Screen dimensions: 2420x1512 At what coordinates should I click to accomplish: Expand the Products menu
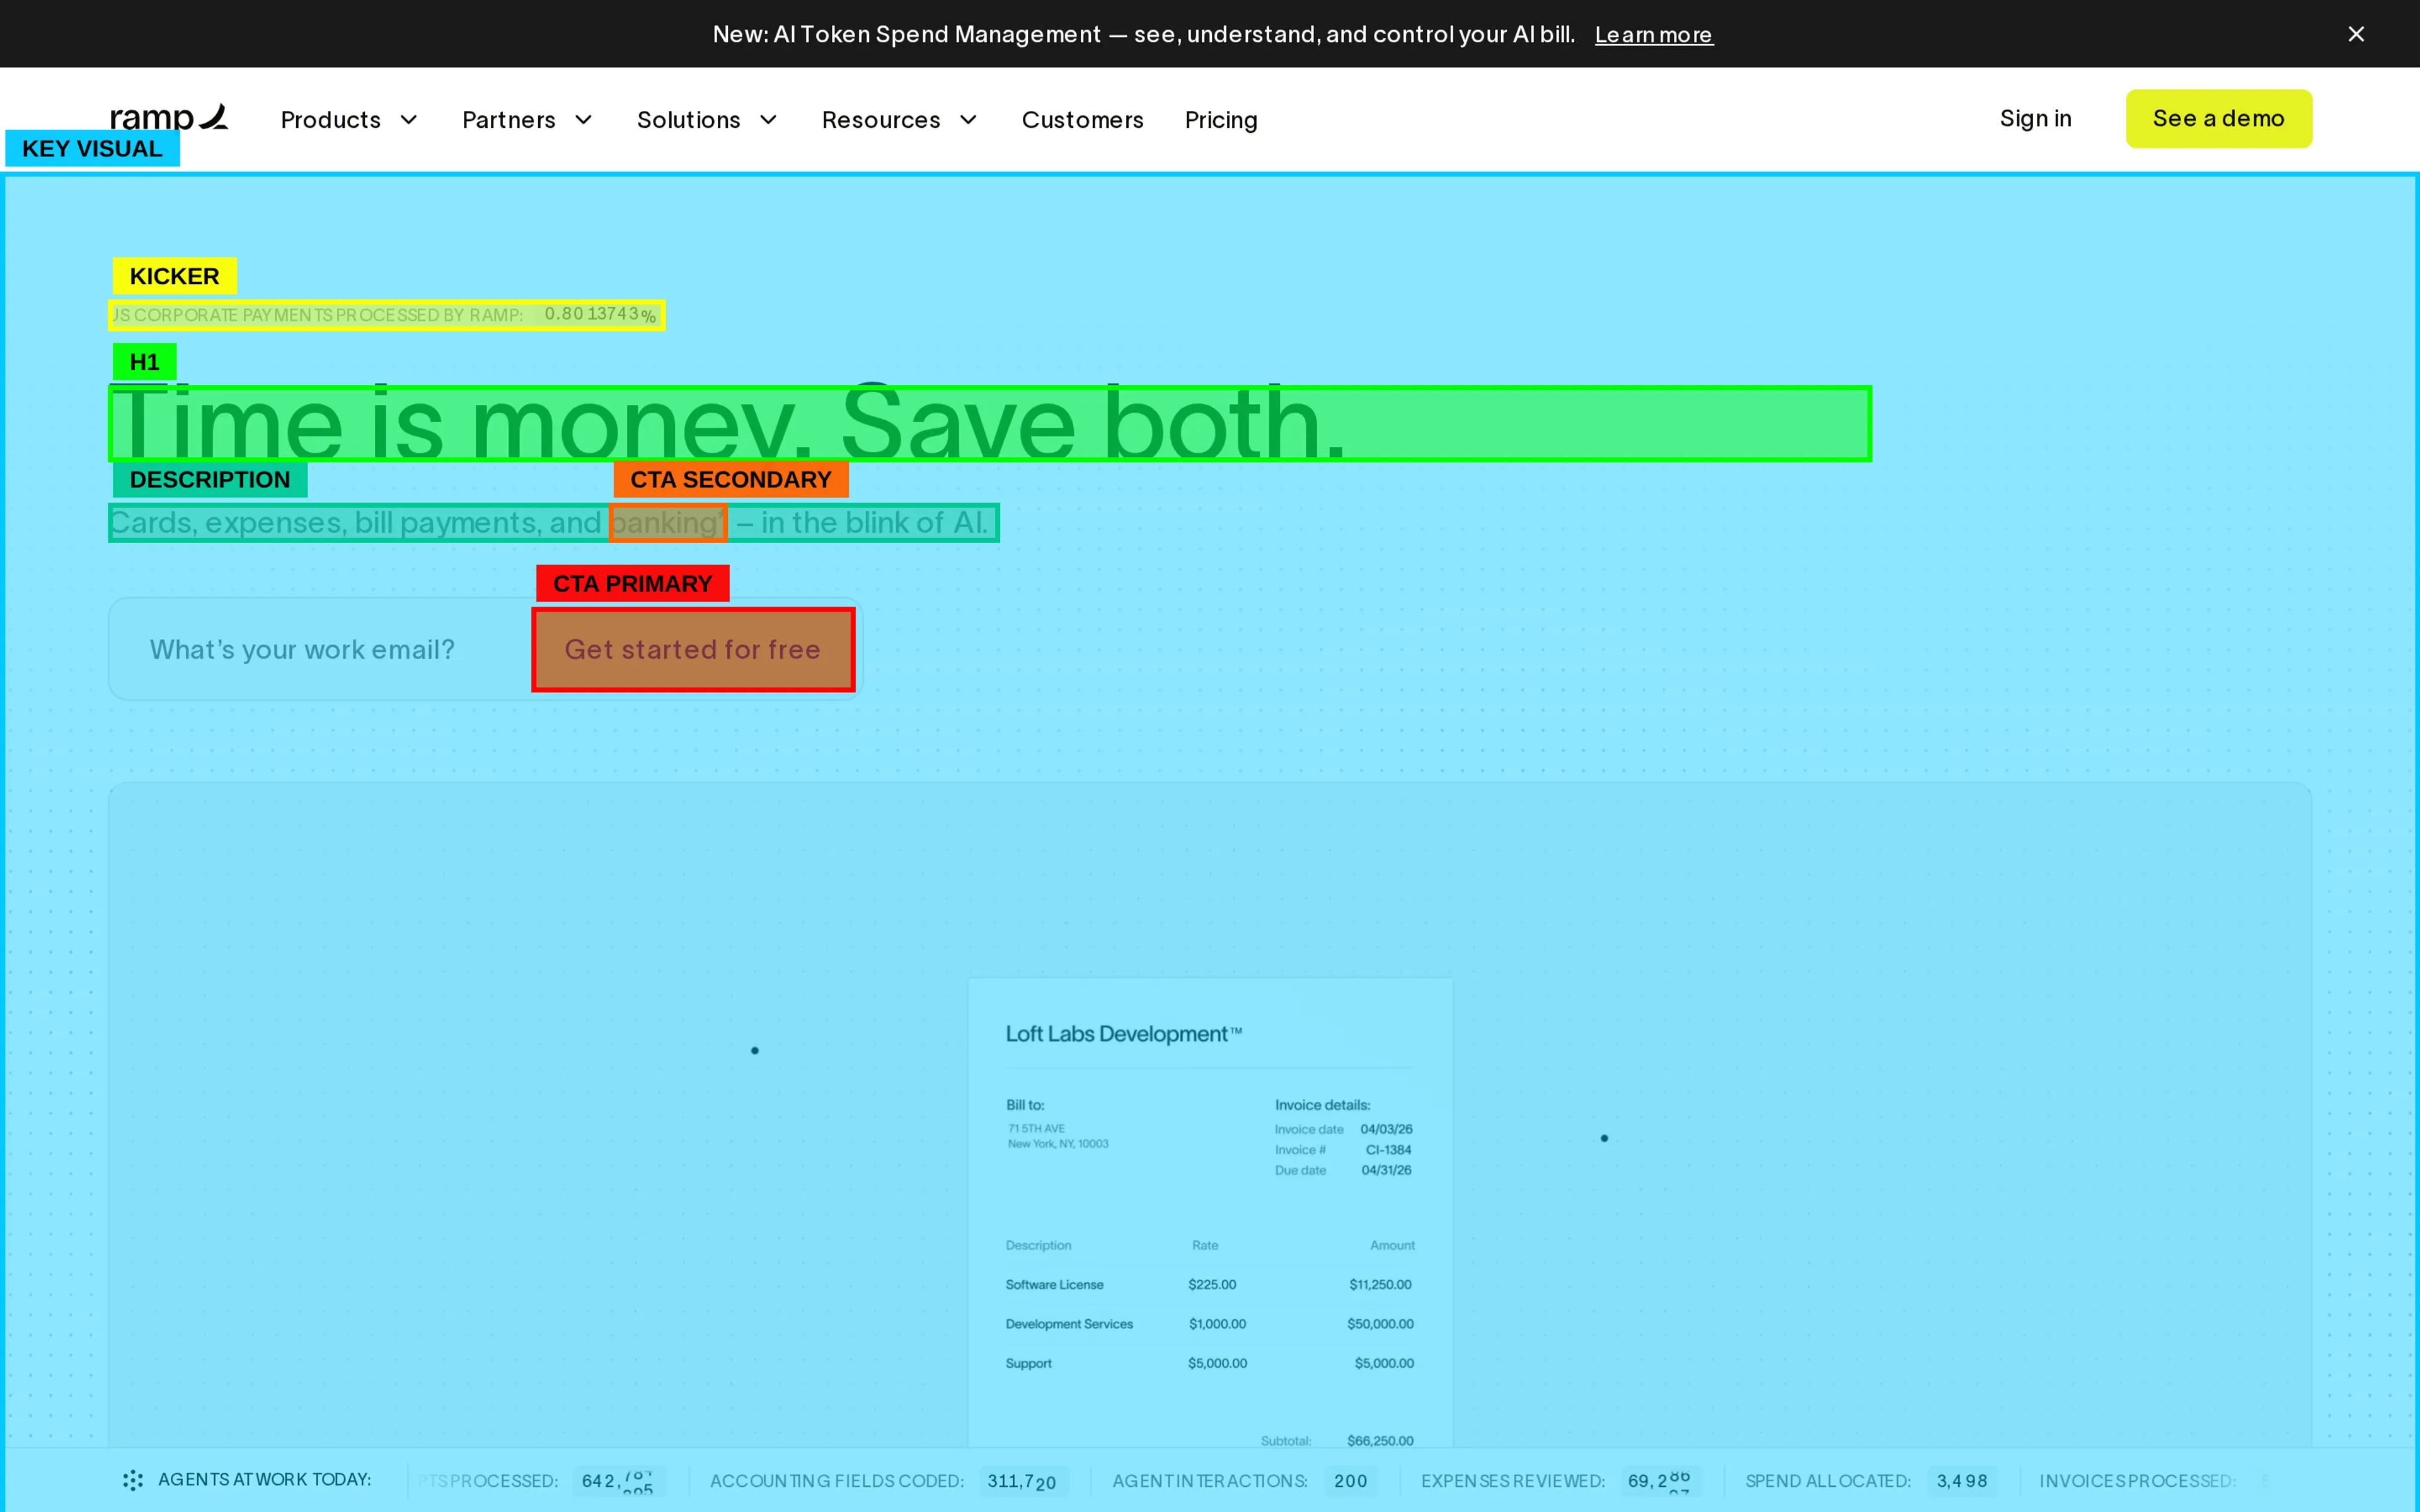349,120
